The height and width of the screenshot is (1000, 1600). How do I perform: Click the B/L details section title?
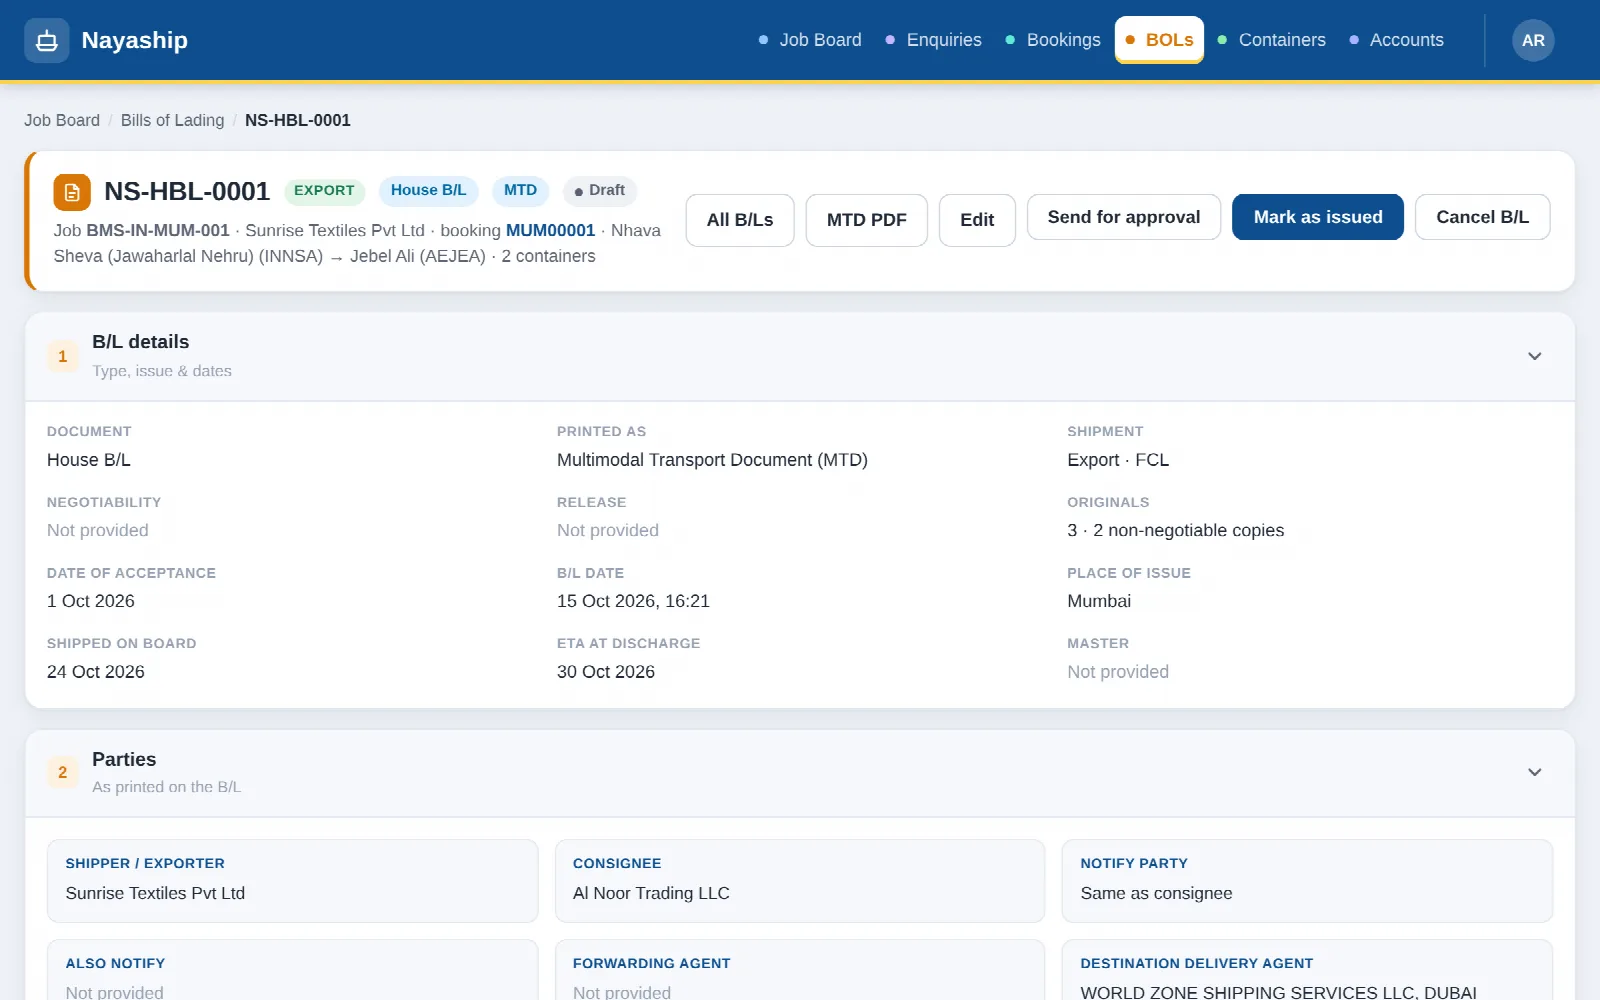(140, 342)
